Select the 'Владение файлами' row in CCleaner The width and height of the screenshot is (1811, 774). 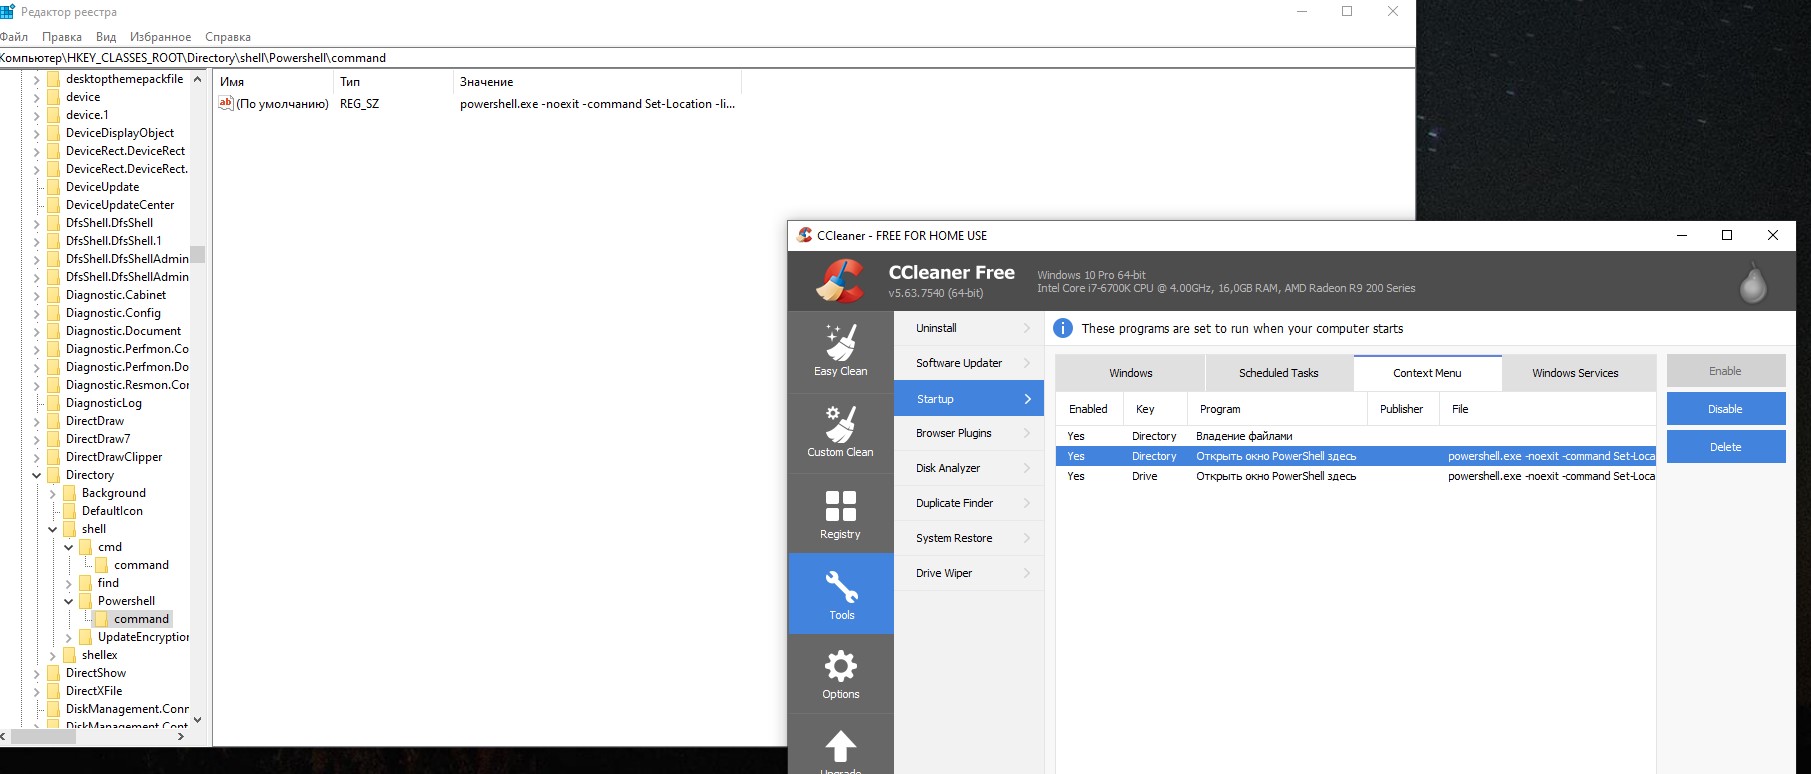tap(1356, 436)
